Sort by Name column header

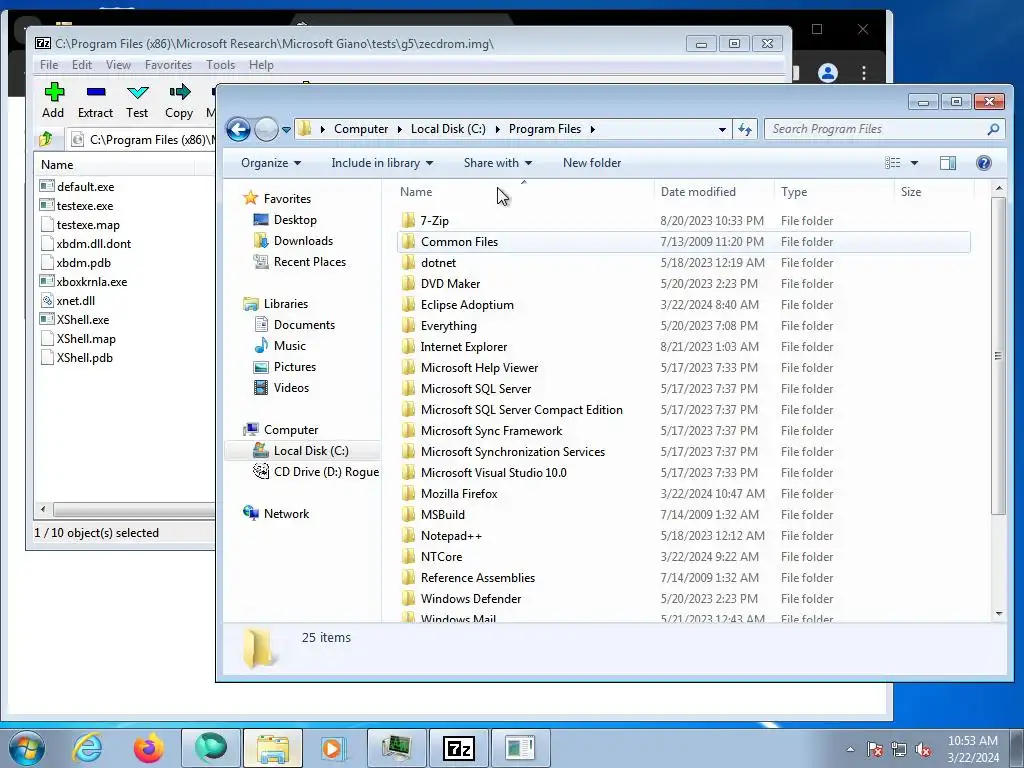click(x=524, y=192)
